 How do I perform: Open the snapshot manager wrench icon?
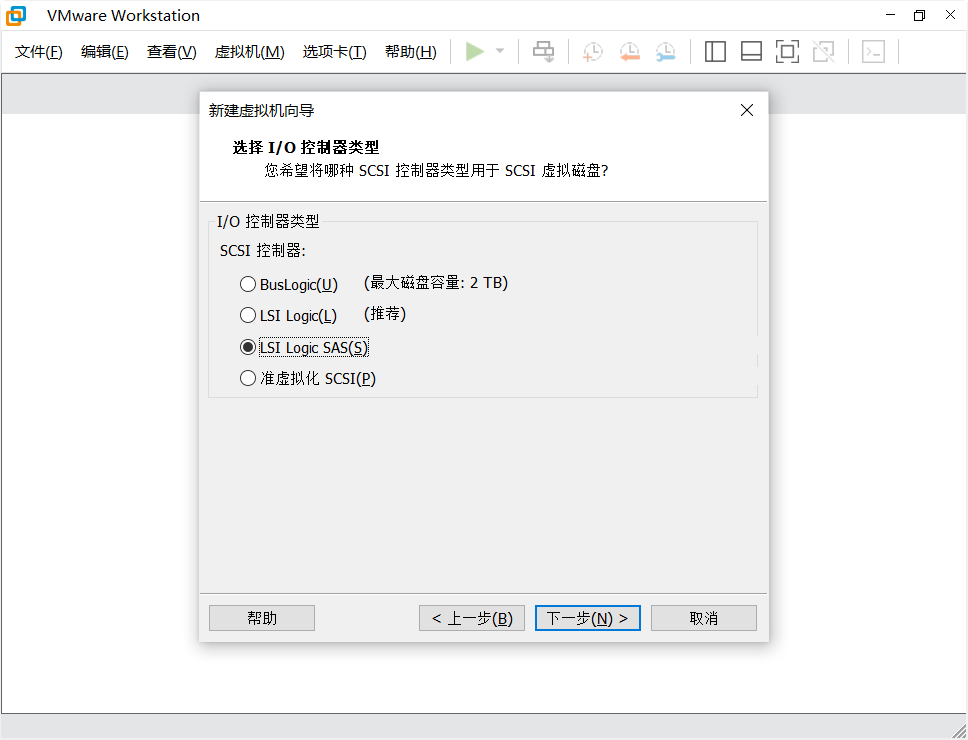(666, 51)
